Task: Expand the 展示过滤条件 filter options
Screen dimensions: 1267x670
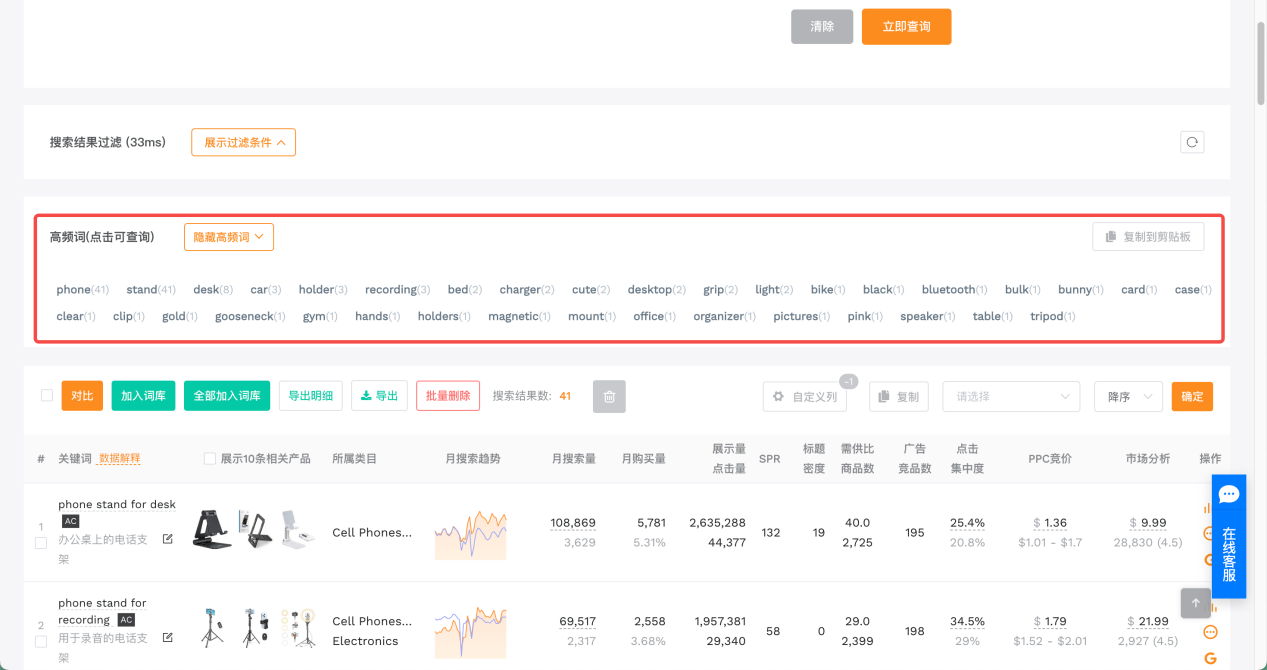Action: (243, 142)
